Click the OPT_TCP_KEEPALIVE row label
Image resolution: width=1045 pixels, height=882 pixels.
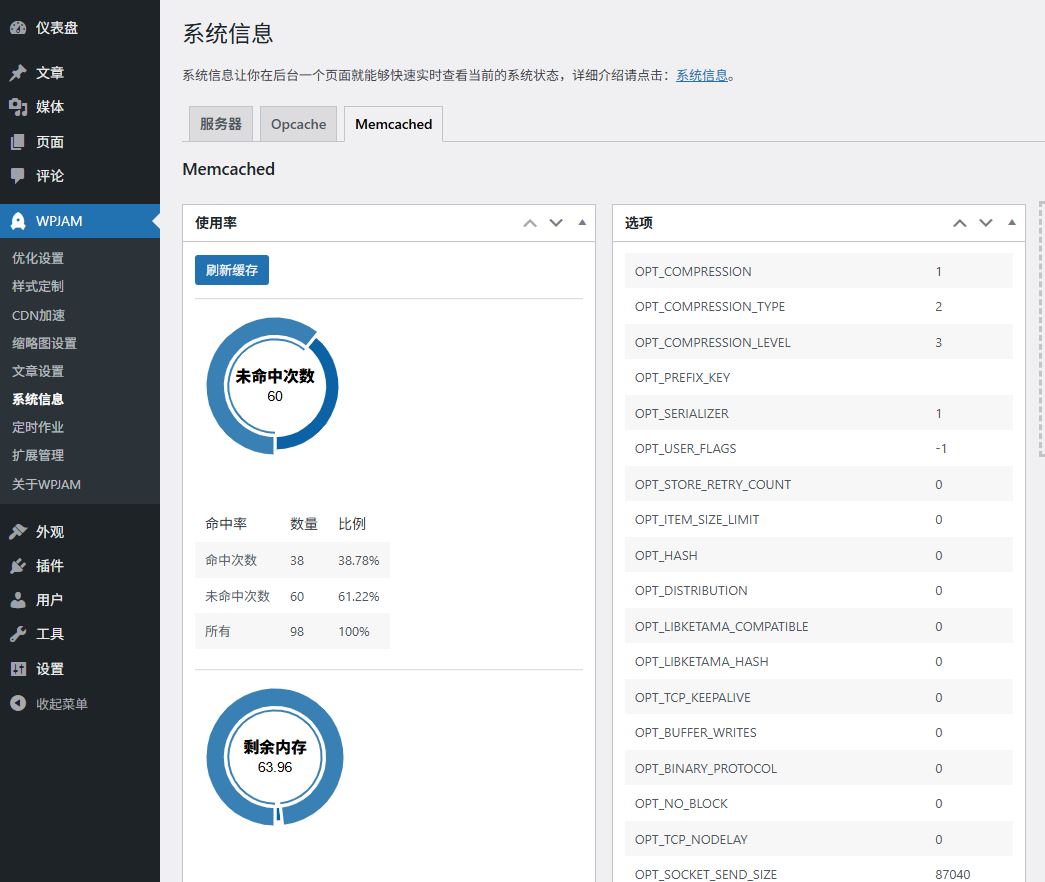point(692,697)
